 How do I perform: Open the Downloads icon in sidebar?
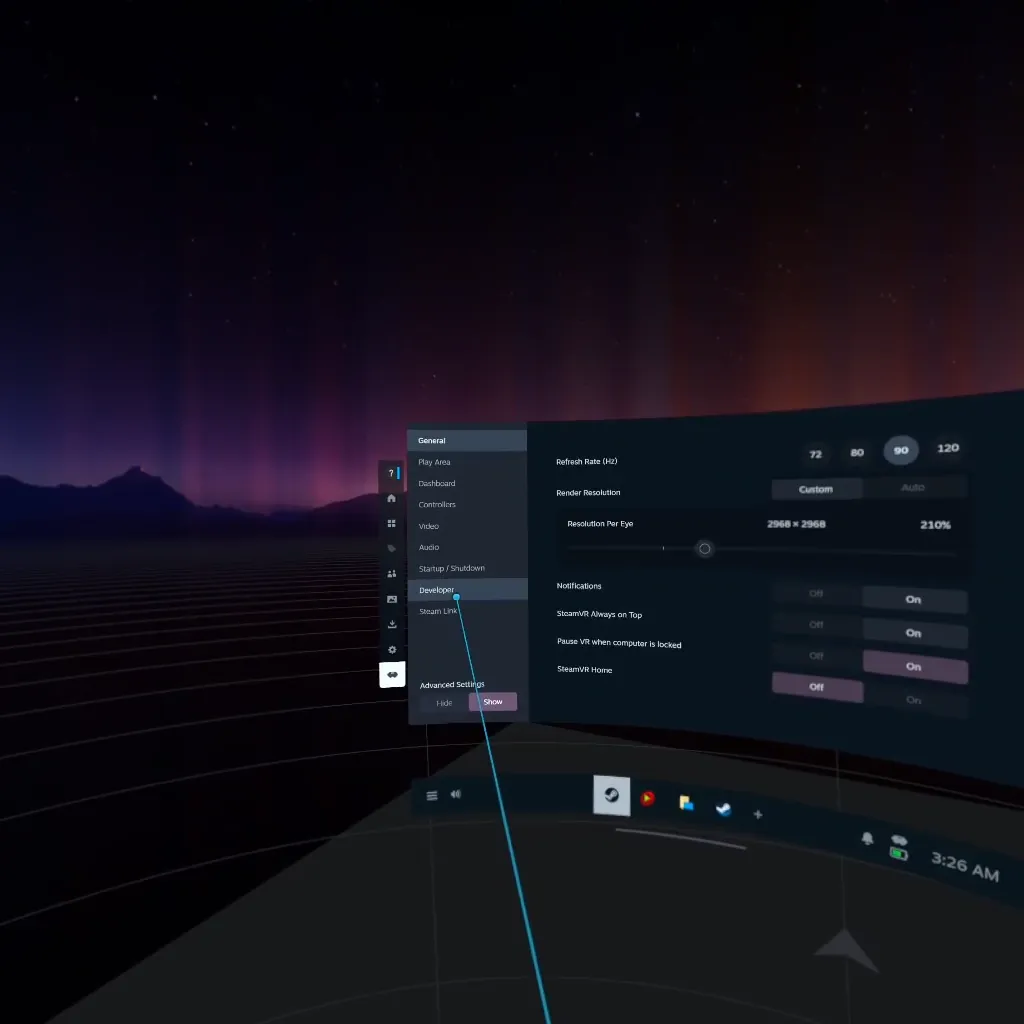click(x=392, y=624)
